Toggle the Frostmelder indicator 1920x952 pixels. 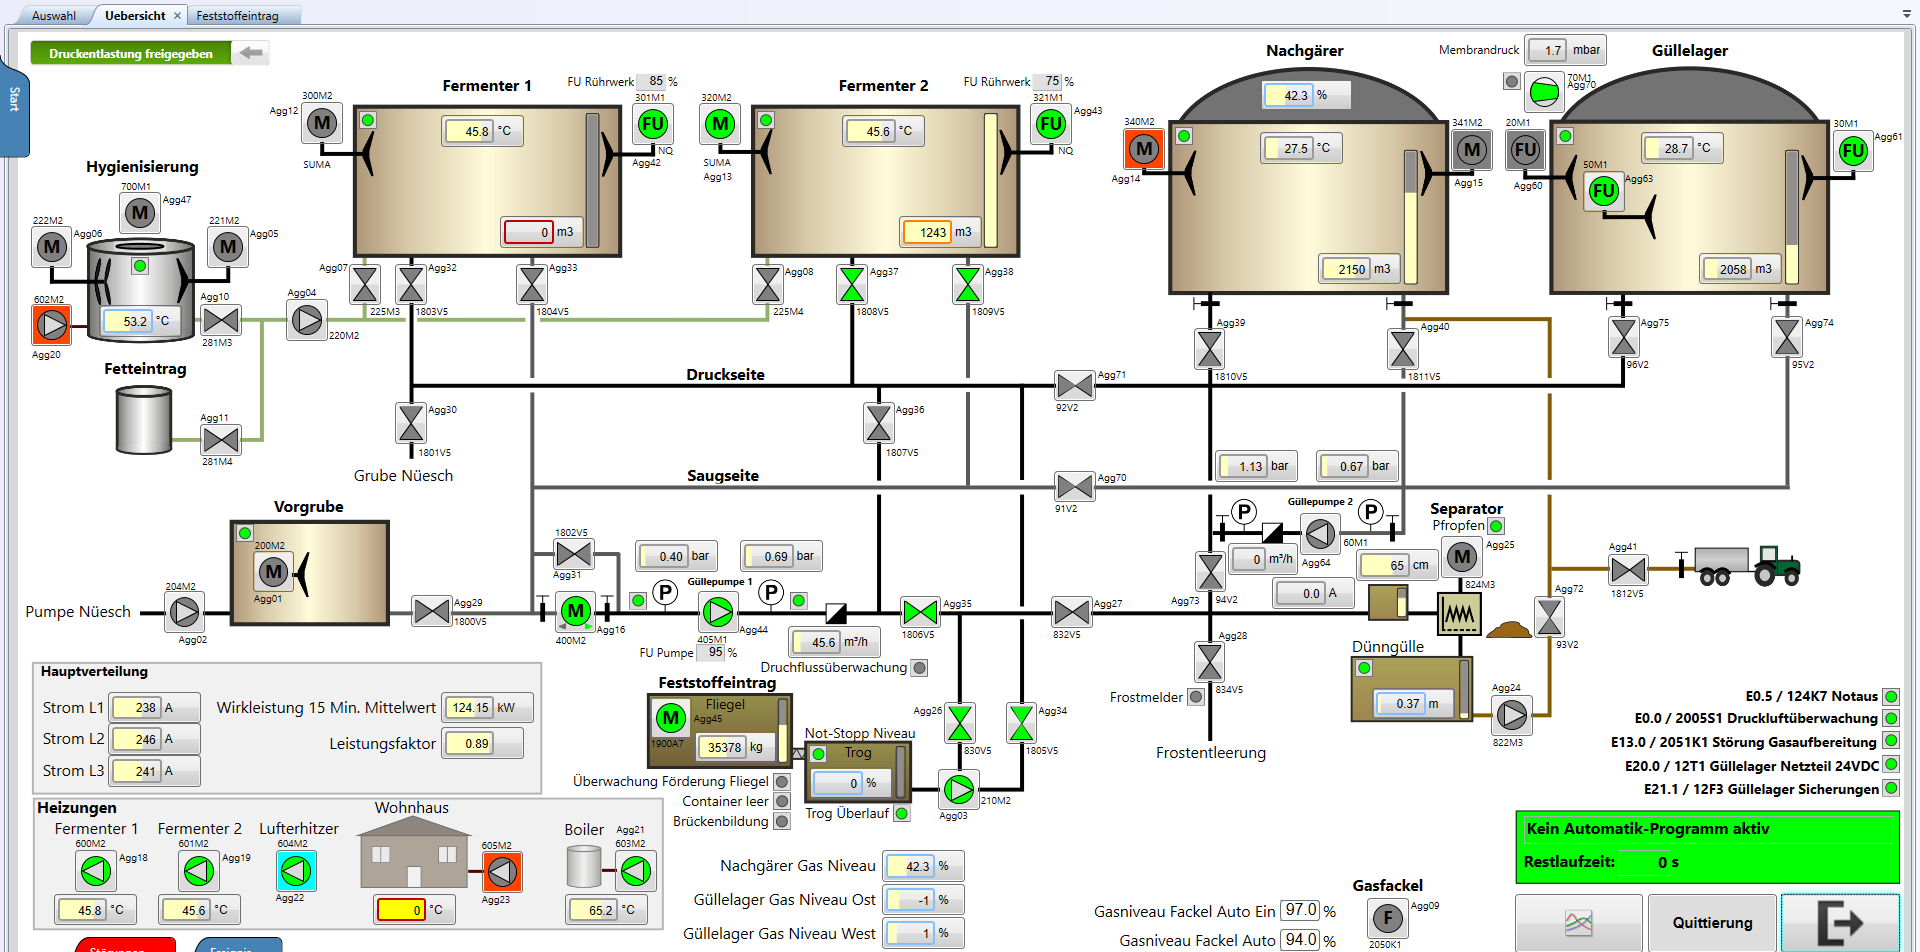(x=1196, y=697)
